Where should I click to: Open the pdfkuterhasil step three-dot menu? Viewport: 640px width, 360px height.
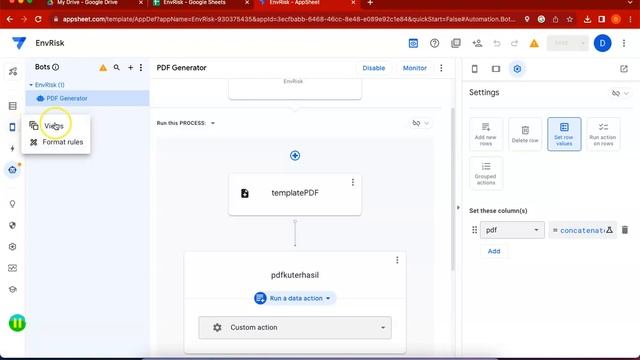(x=397, y=260)
